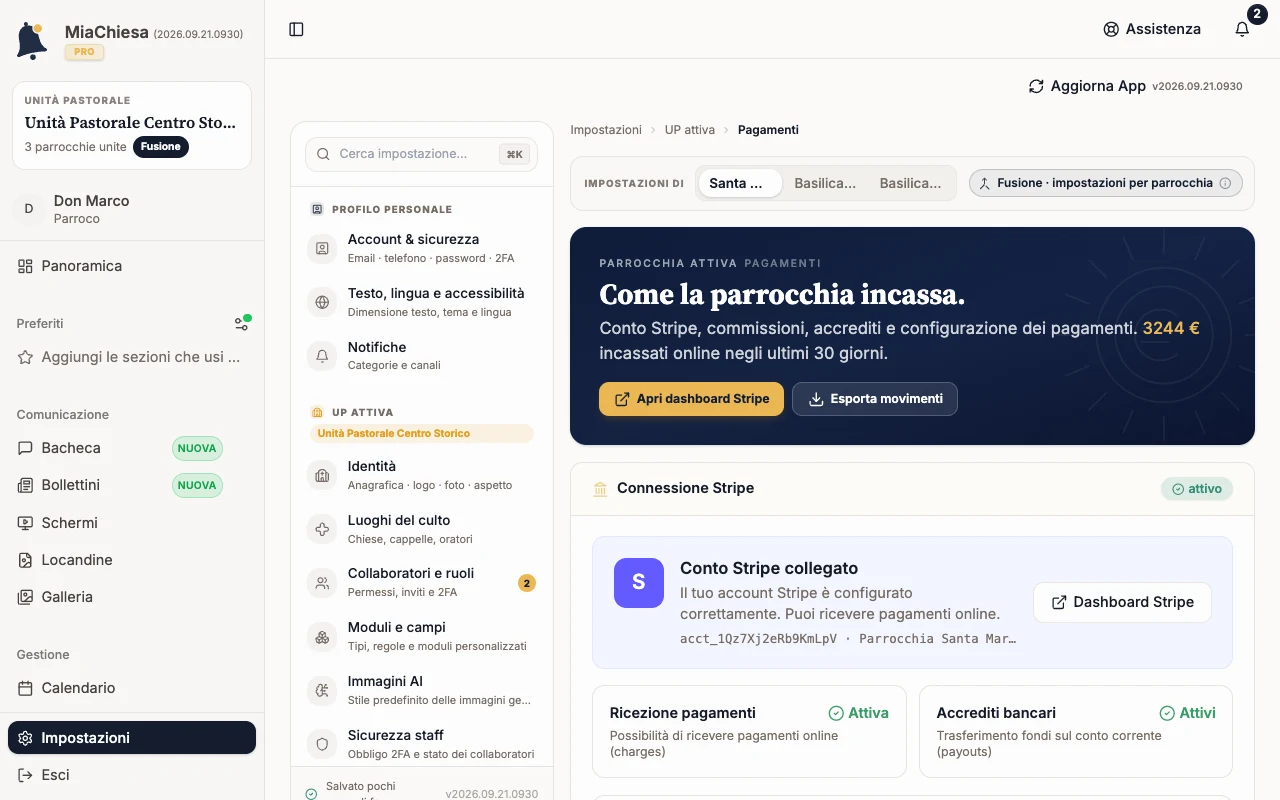Click the Bollettini newspaper icon
The height and width of the screenshot is (800, 1280).
click(25, 485)
